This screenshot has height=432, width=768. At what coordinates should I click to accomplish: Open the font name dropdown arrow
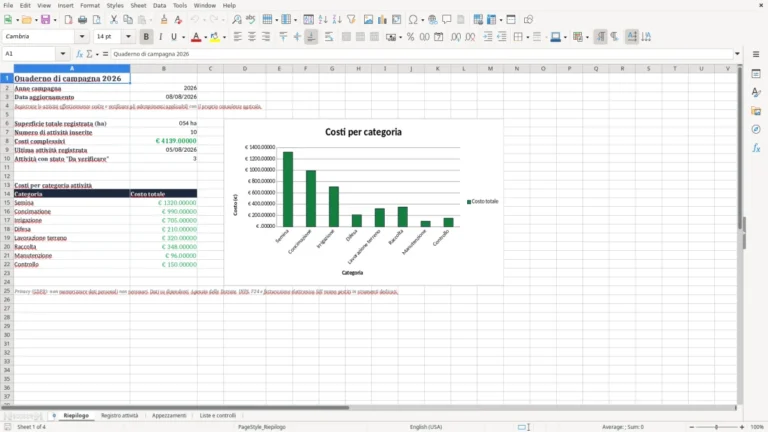tap(82, 37)
